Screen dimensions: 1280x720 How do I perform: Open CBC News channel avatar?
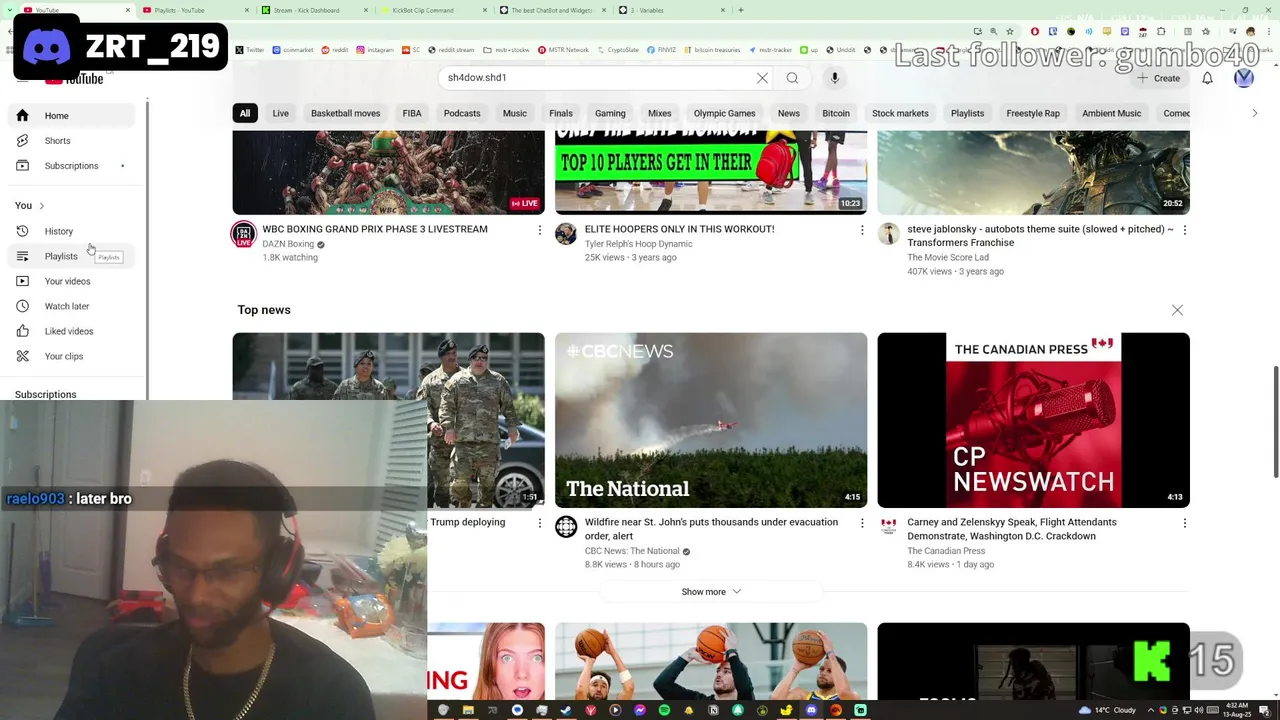(566, 527)
